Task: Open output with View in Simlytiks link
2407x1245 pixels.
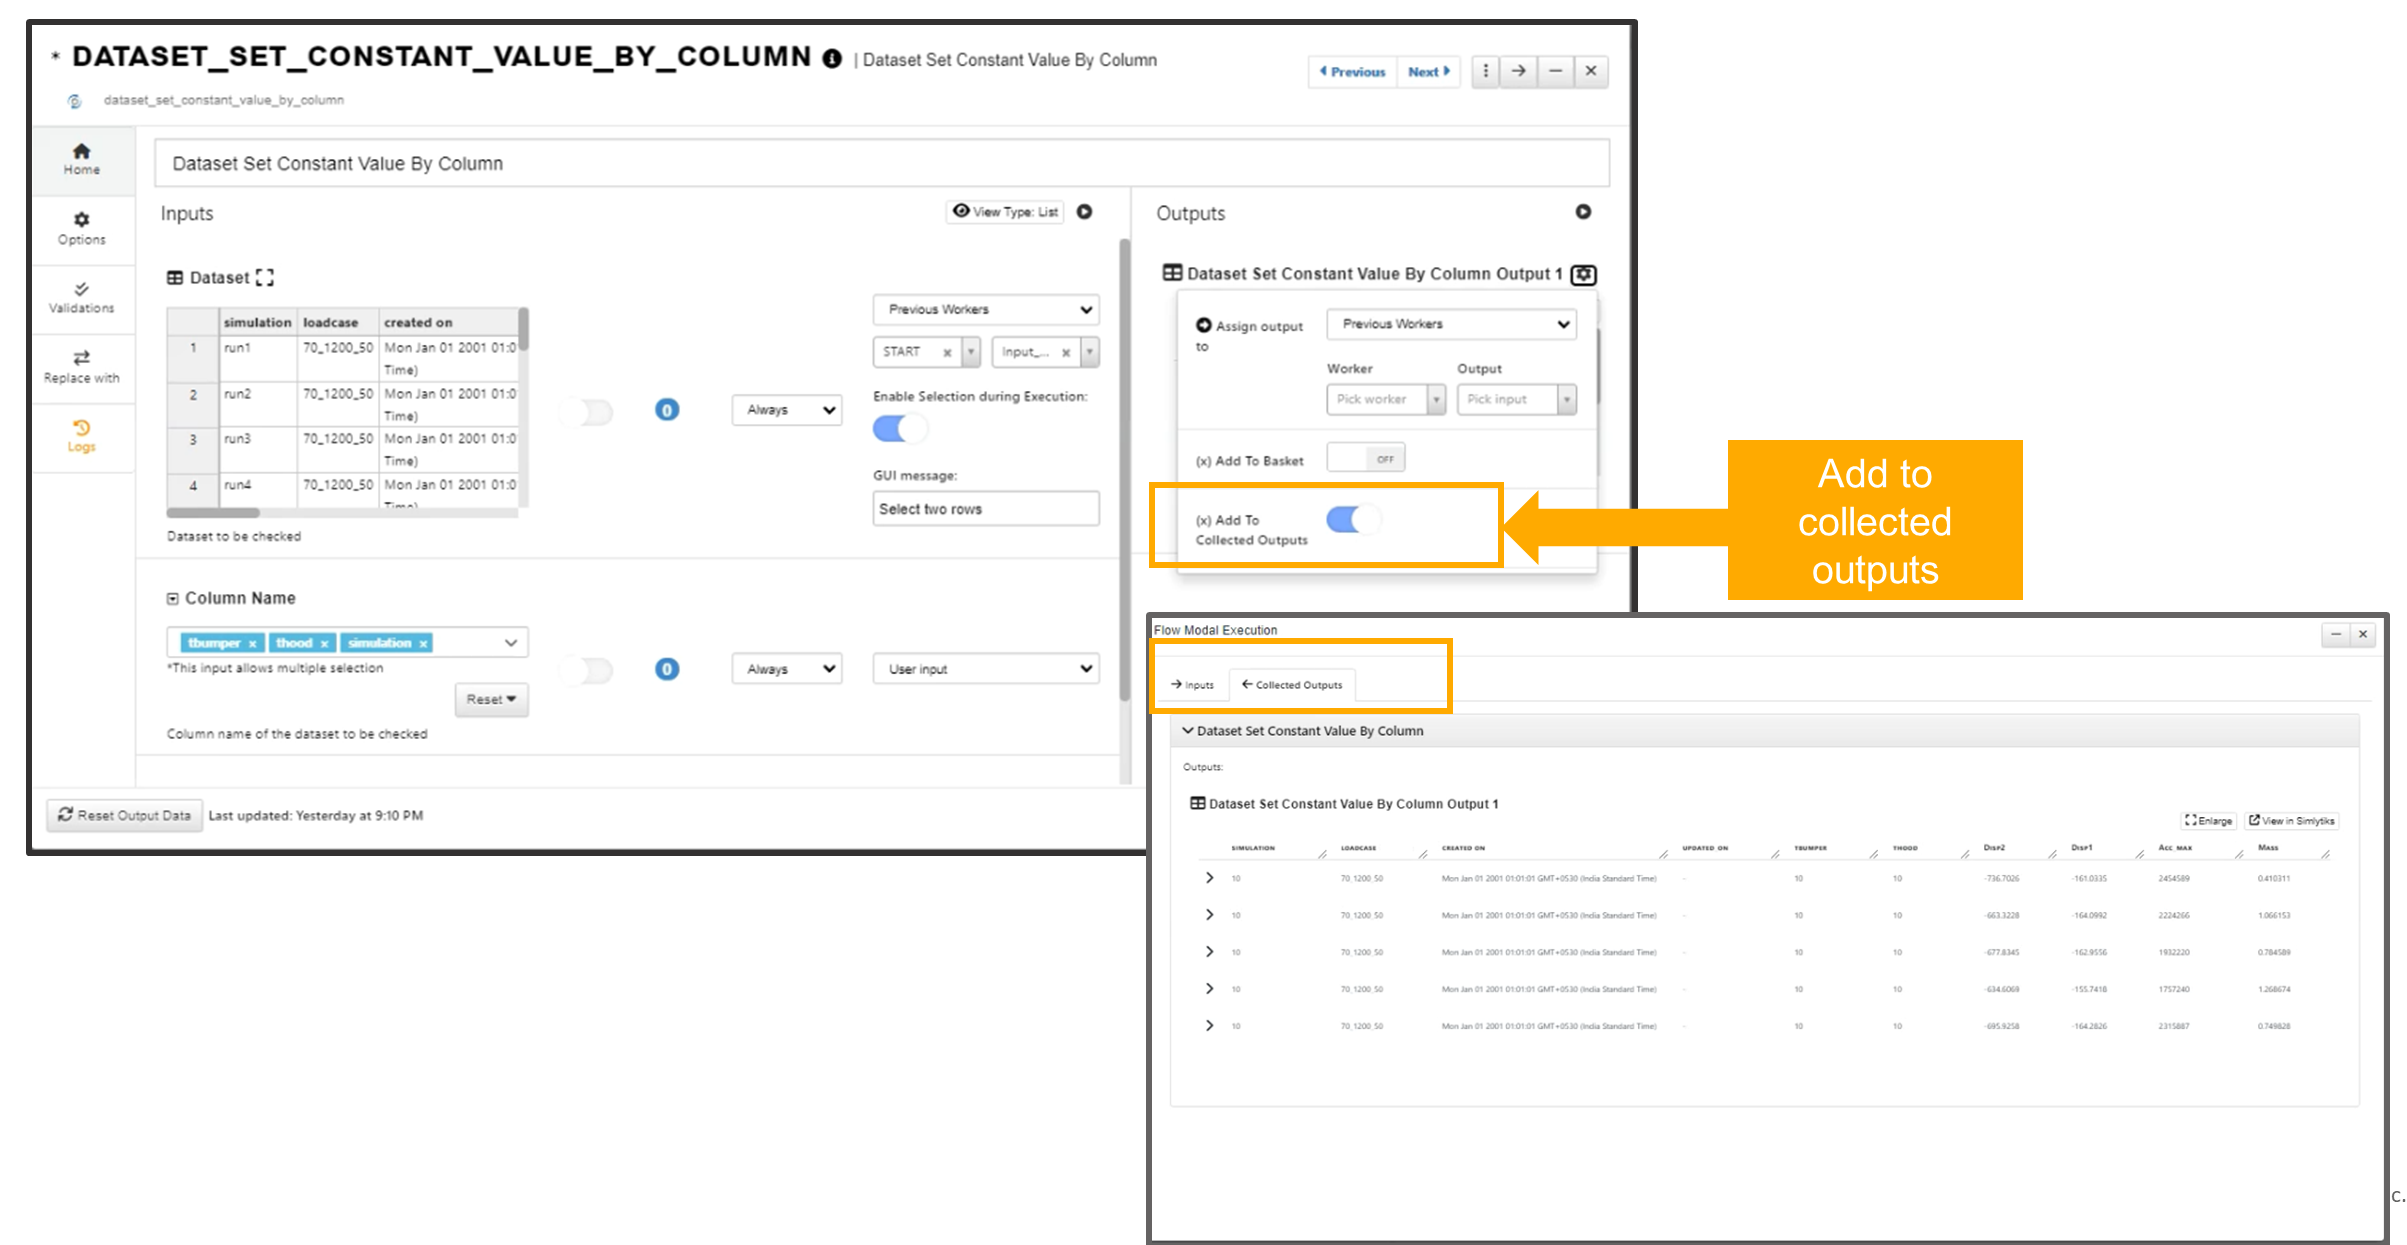Action: [x=2291, y=820]
